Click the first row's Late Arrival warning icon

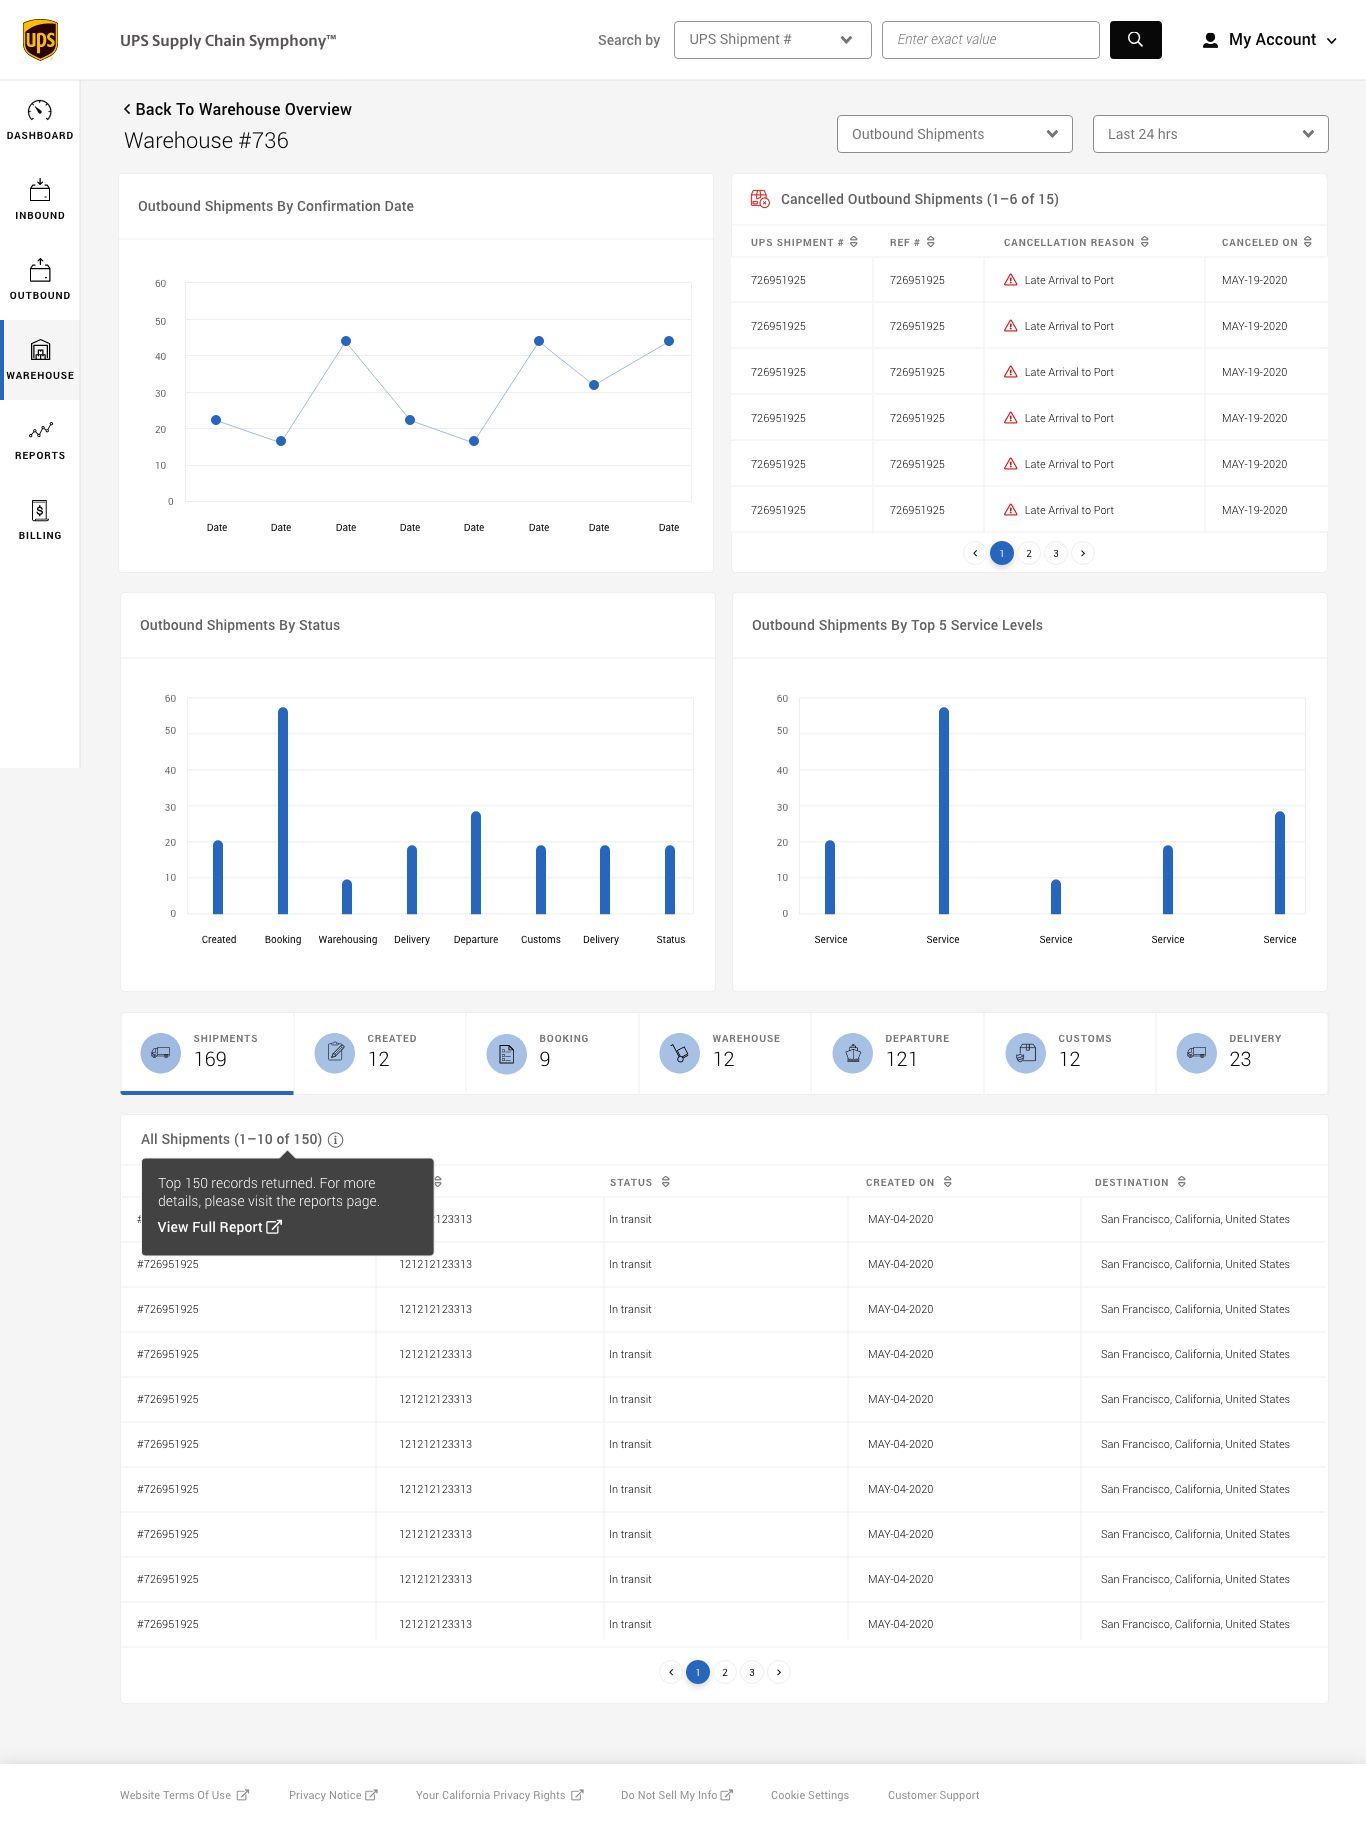1011,280
